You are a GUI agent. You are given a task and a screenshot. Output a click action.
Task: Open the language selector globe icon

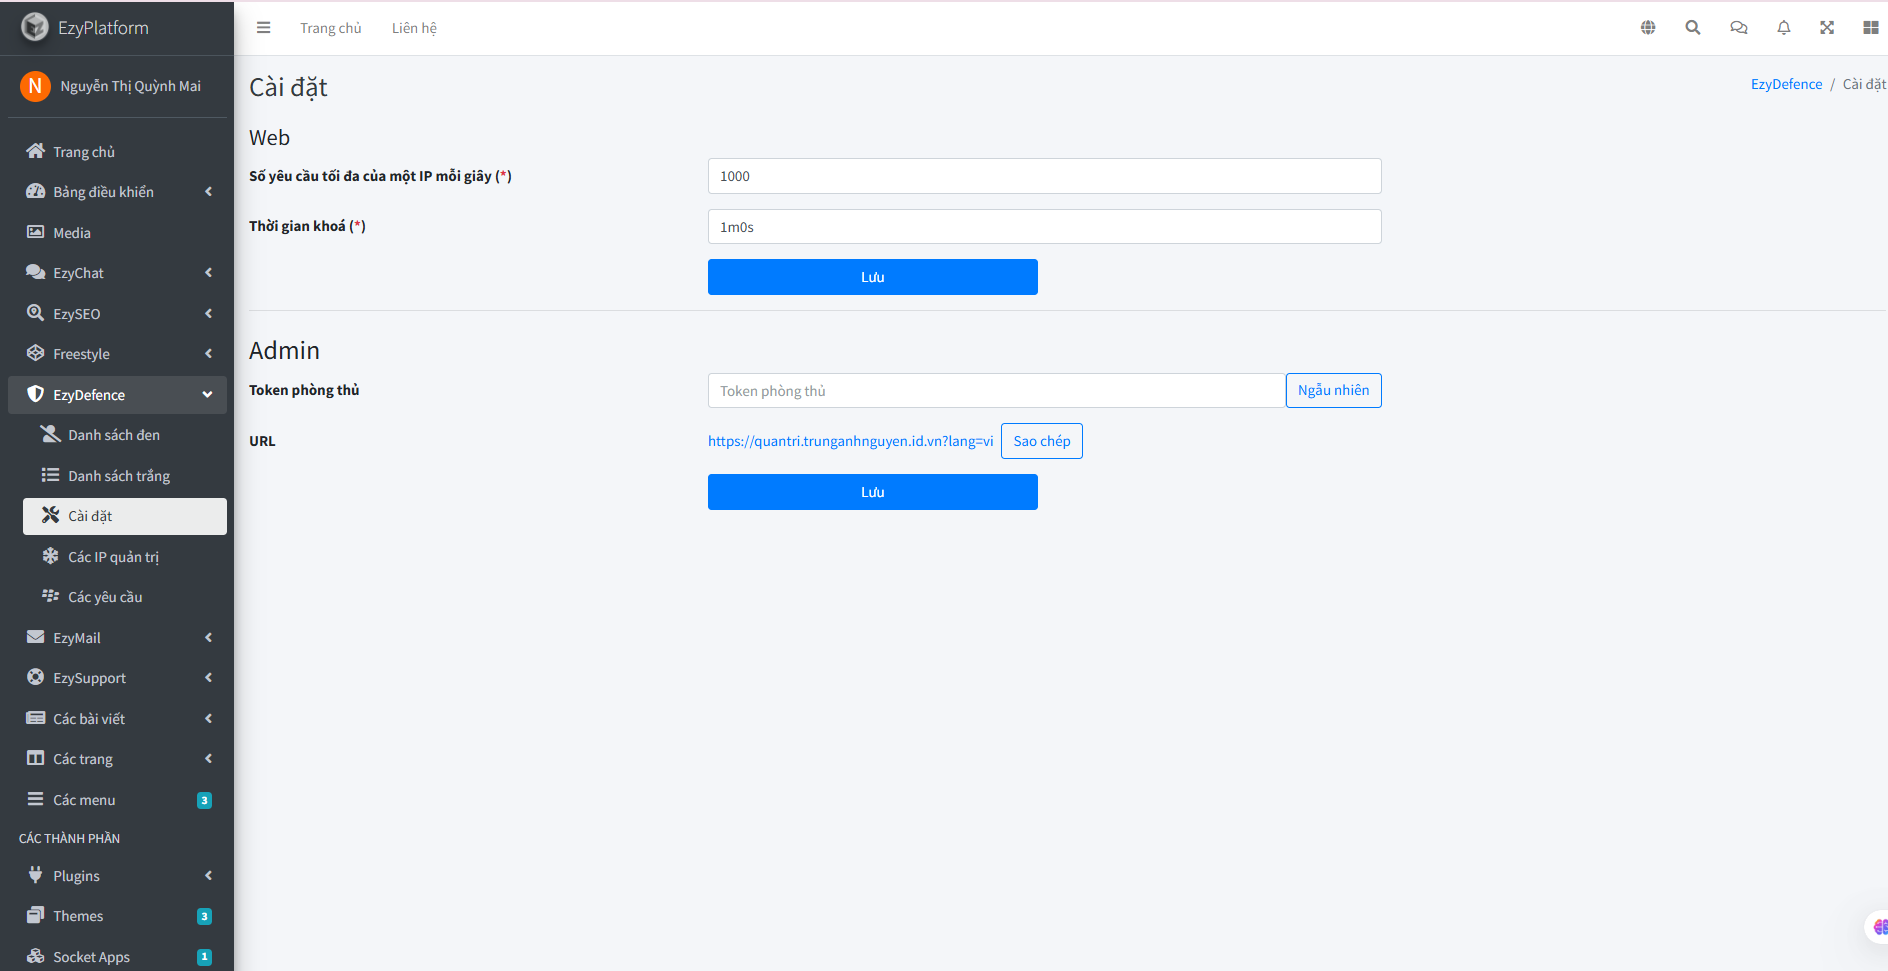click(1648, 27)
